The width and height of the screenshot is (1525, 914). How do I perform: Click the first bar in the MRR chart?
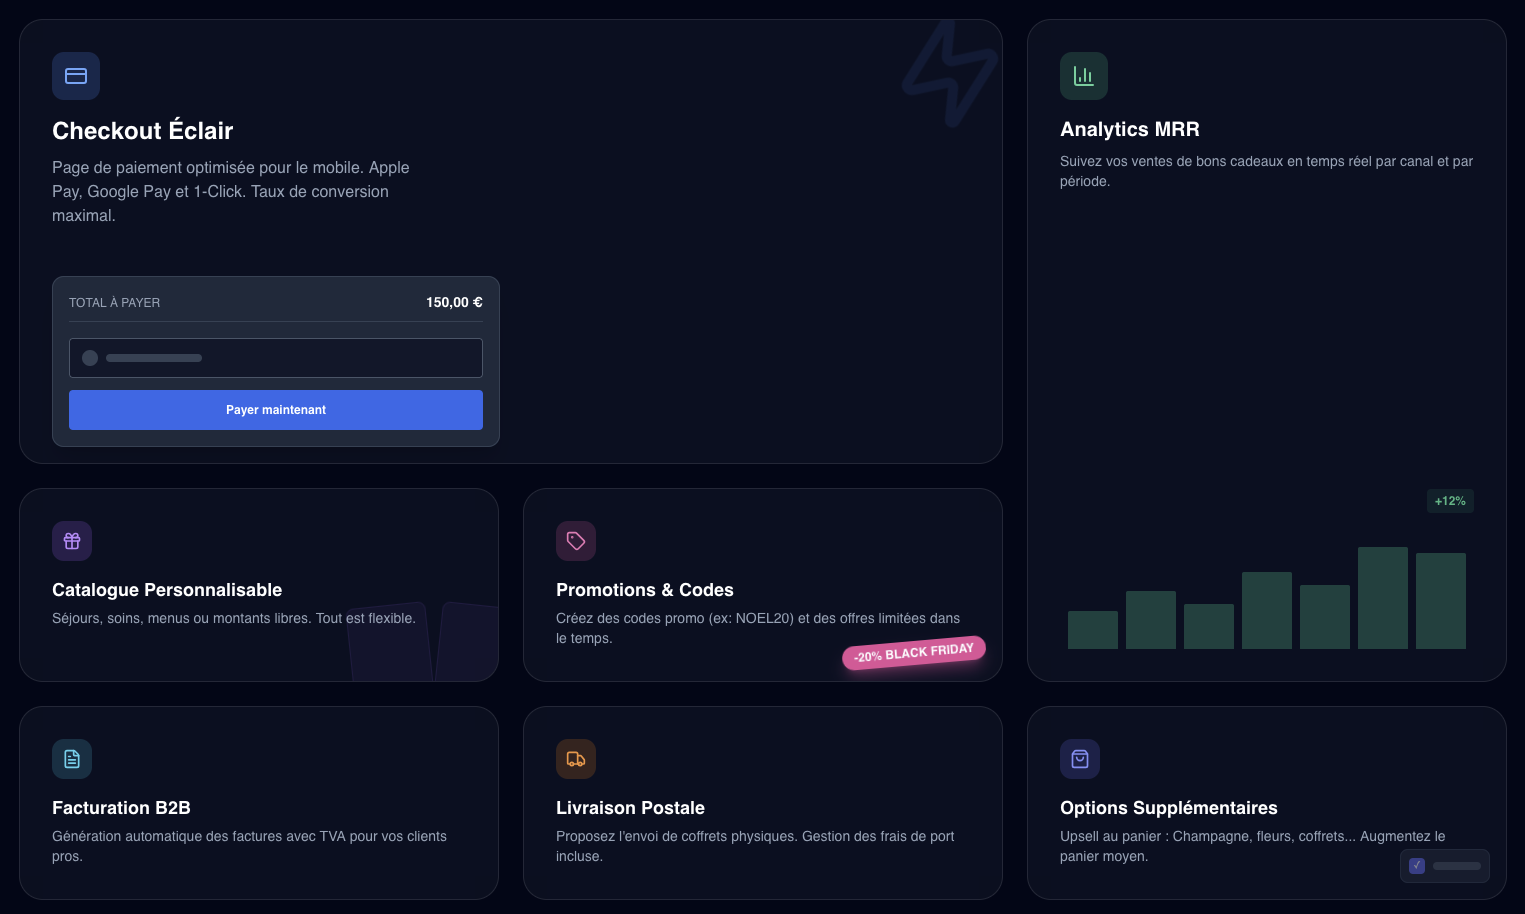[1092, 630]
